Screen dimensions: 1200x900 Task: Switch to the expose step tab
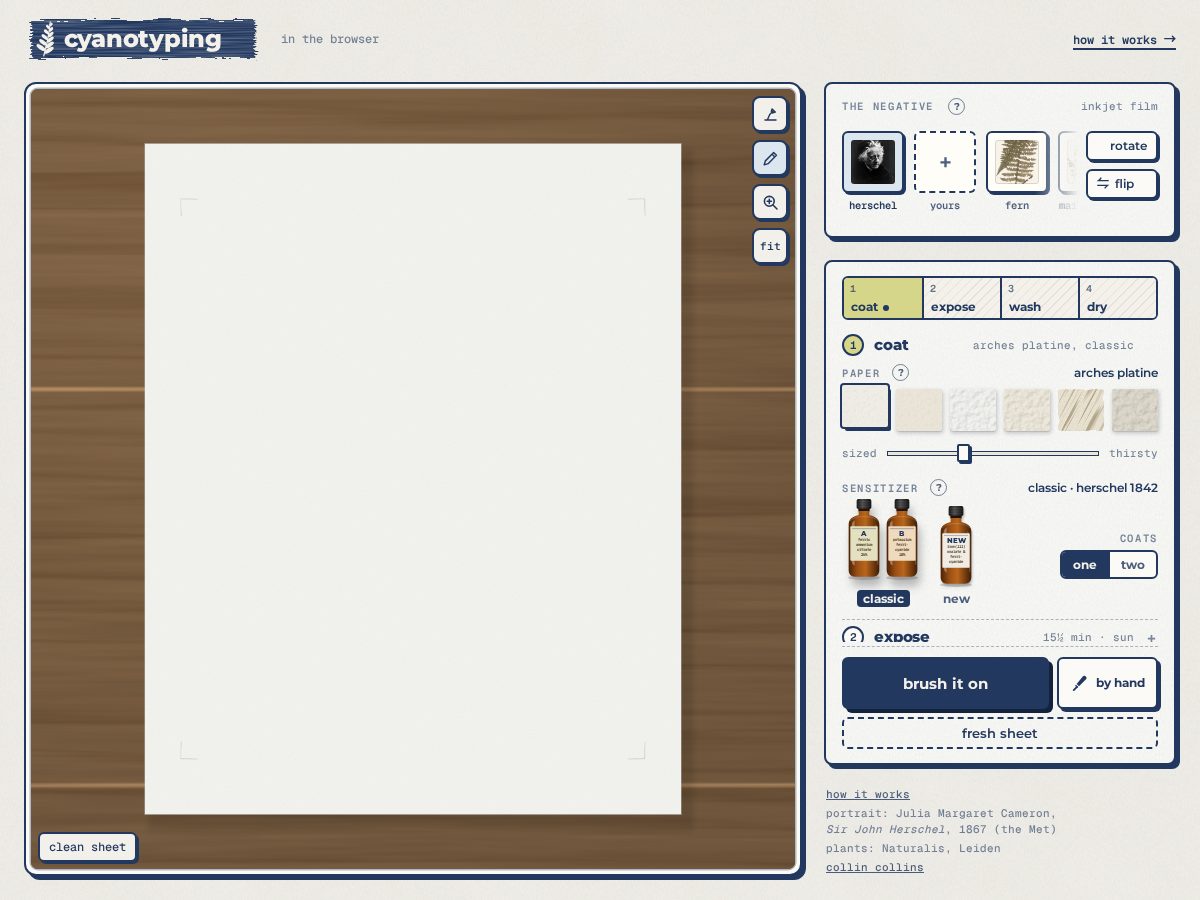point(961,298)
